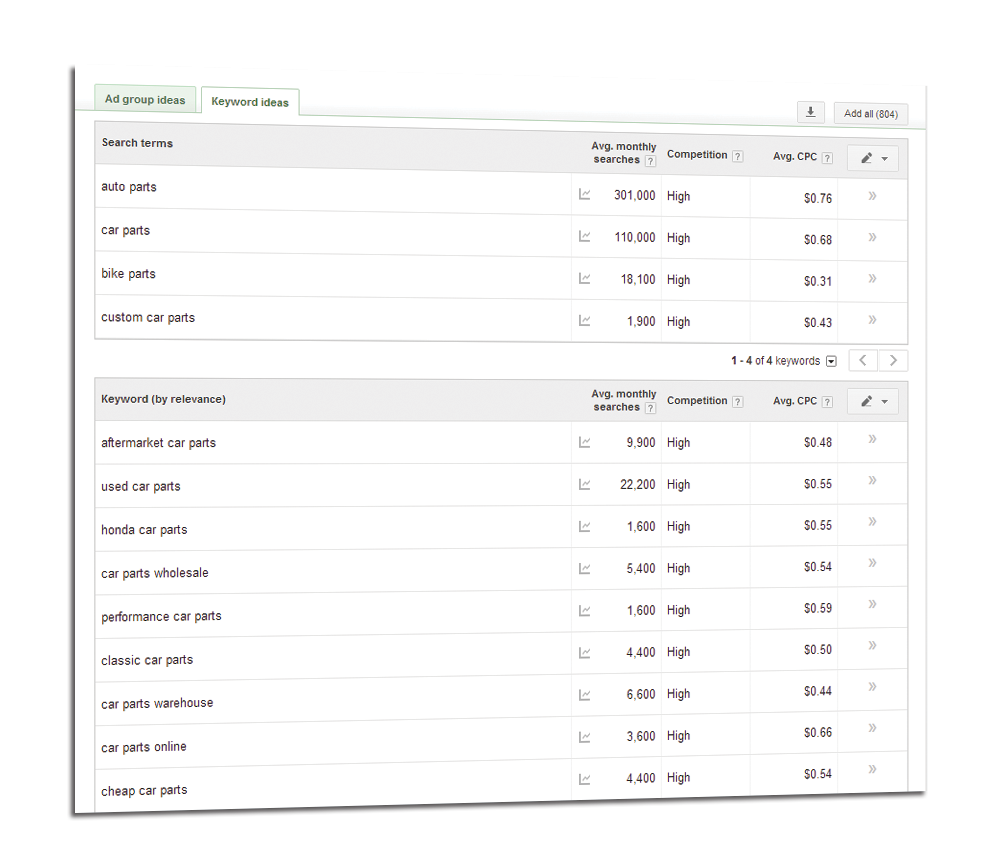Switch to the Ad group ideas tab
The image size is (1008, 864).
click(x=145, y=99)
